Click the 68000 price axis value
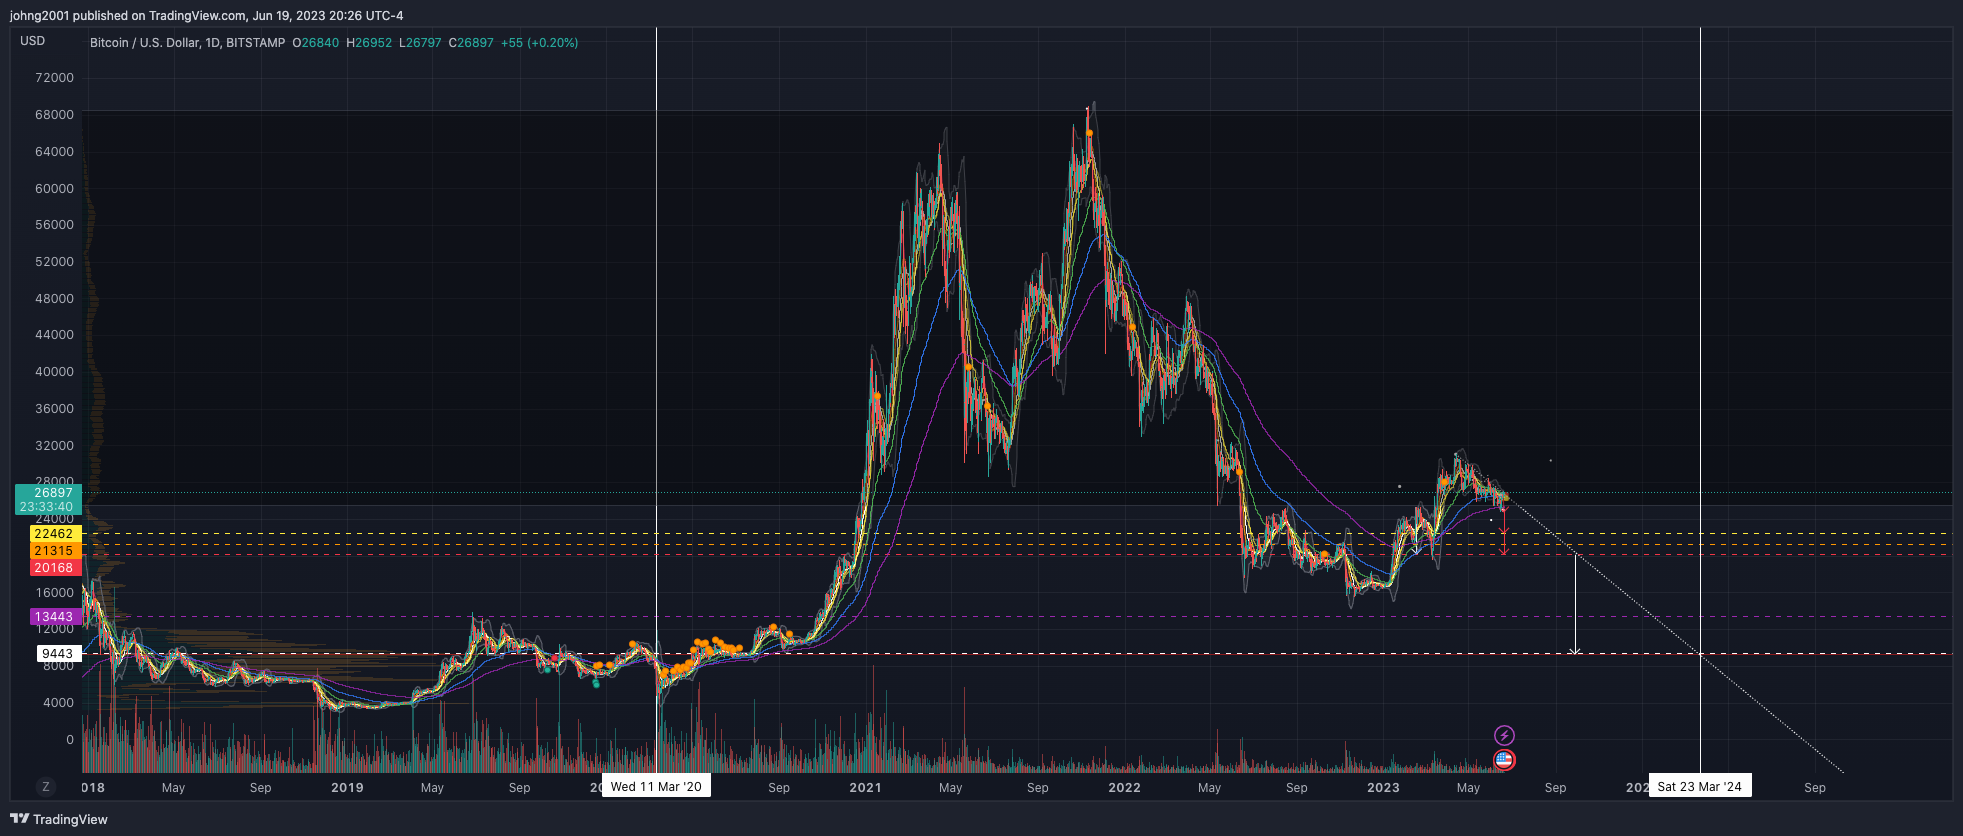Screen dimensions: 1963x836 [54, 115]
